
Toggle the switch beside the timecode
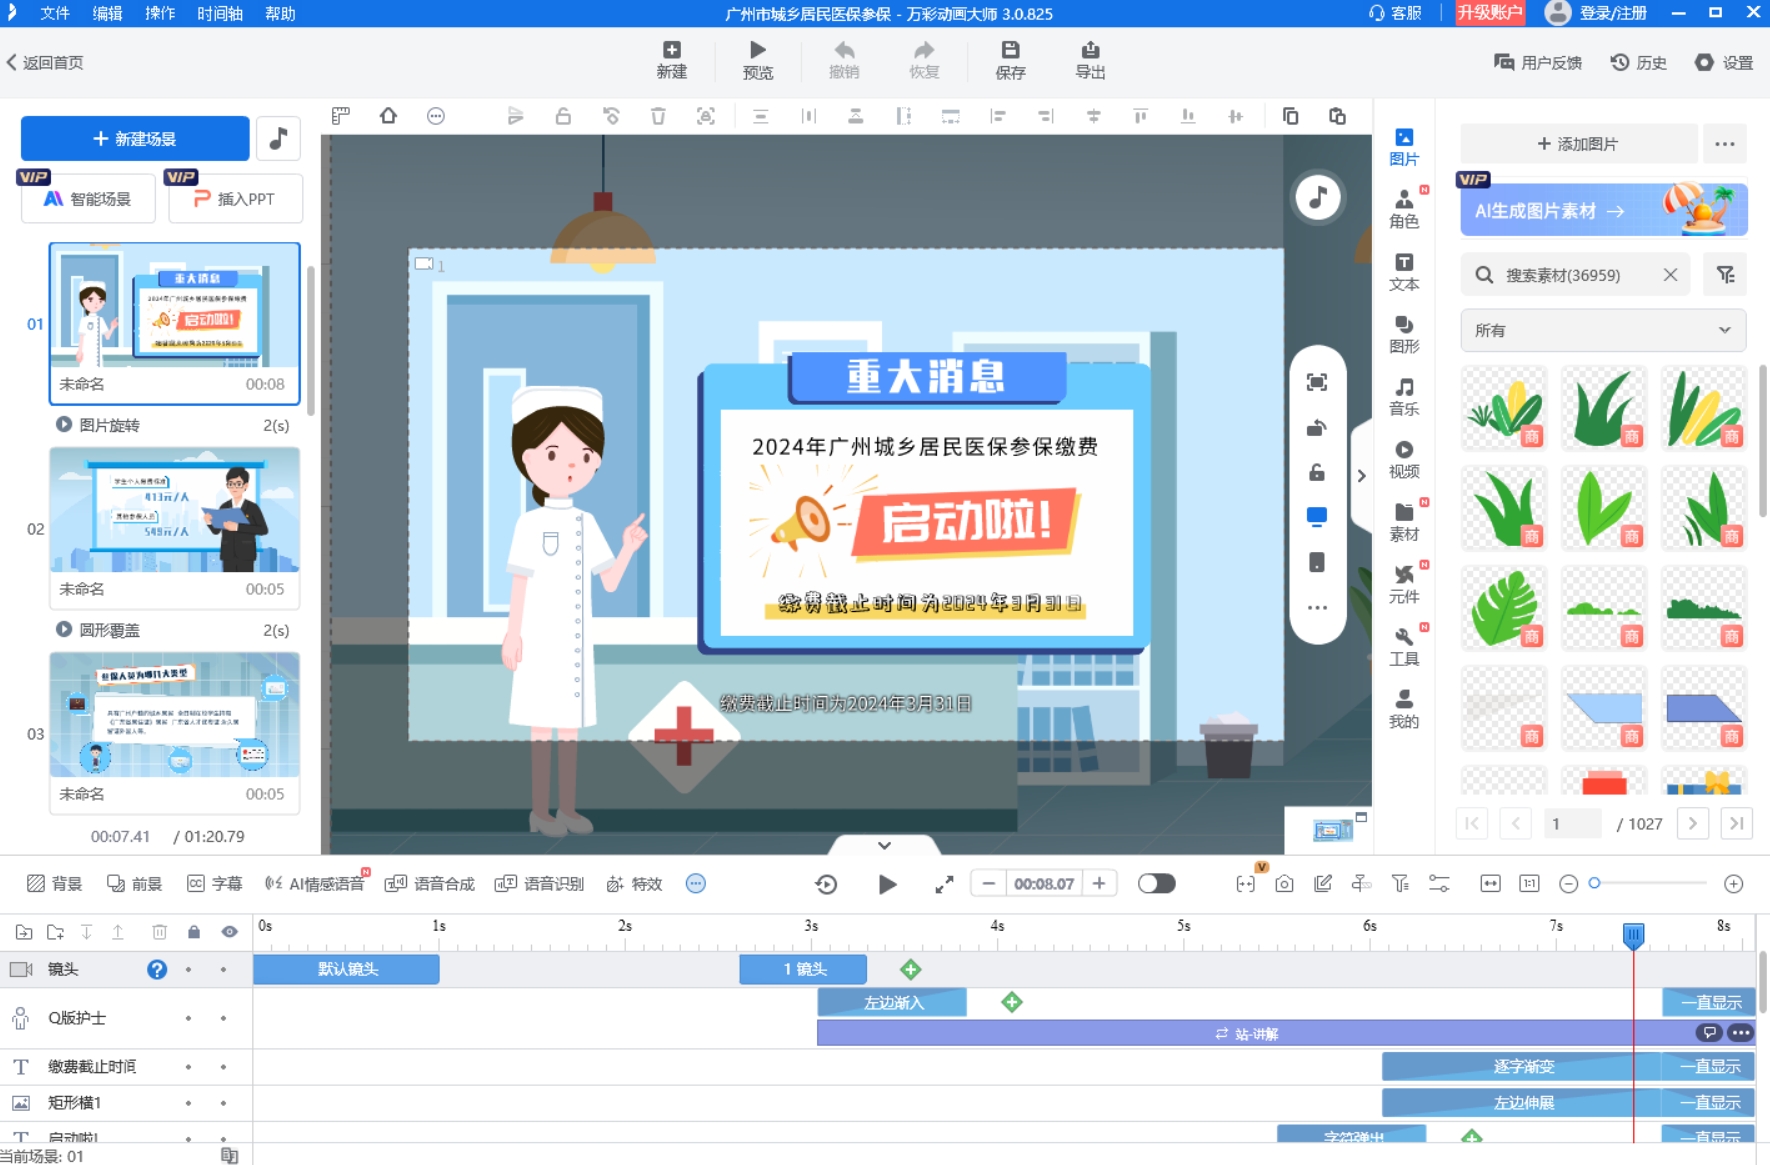1156,884
